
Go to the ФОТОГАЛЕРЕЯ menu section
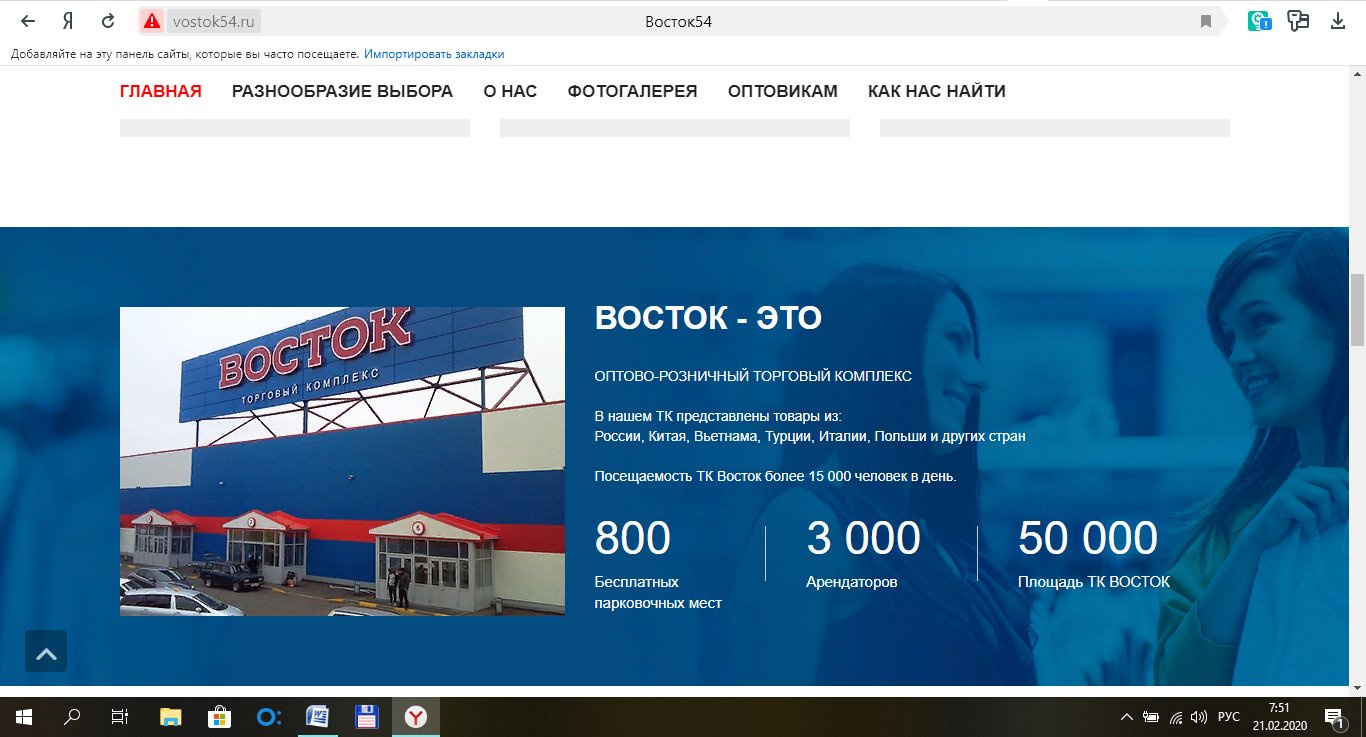[632, 91]
